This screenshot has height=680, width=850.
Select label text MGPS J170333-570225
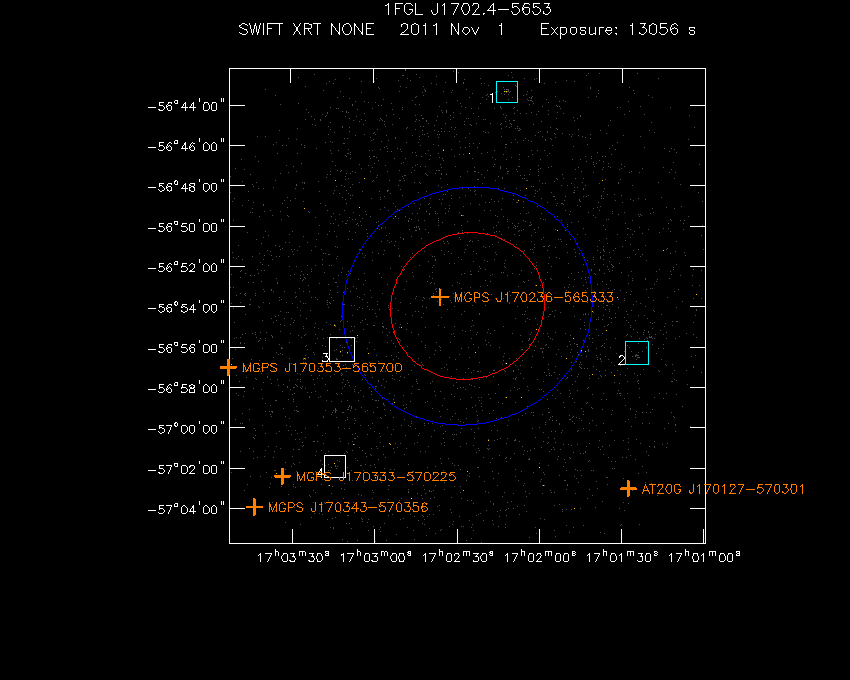pos(376,477)
